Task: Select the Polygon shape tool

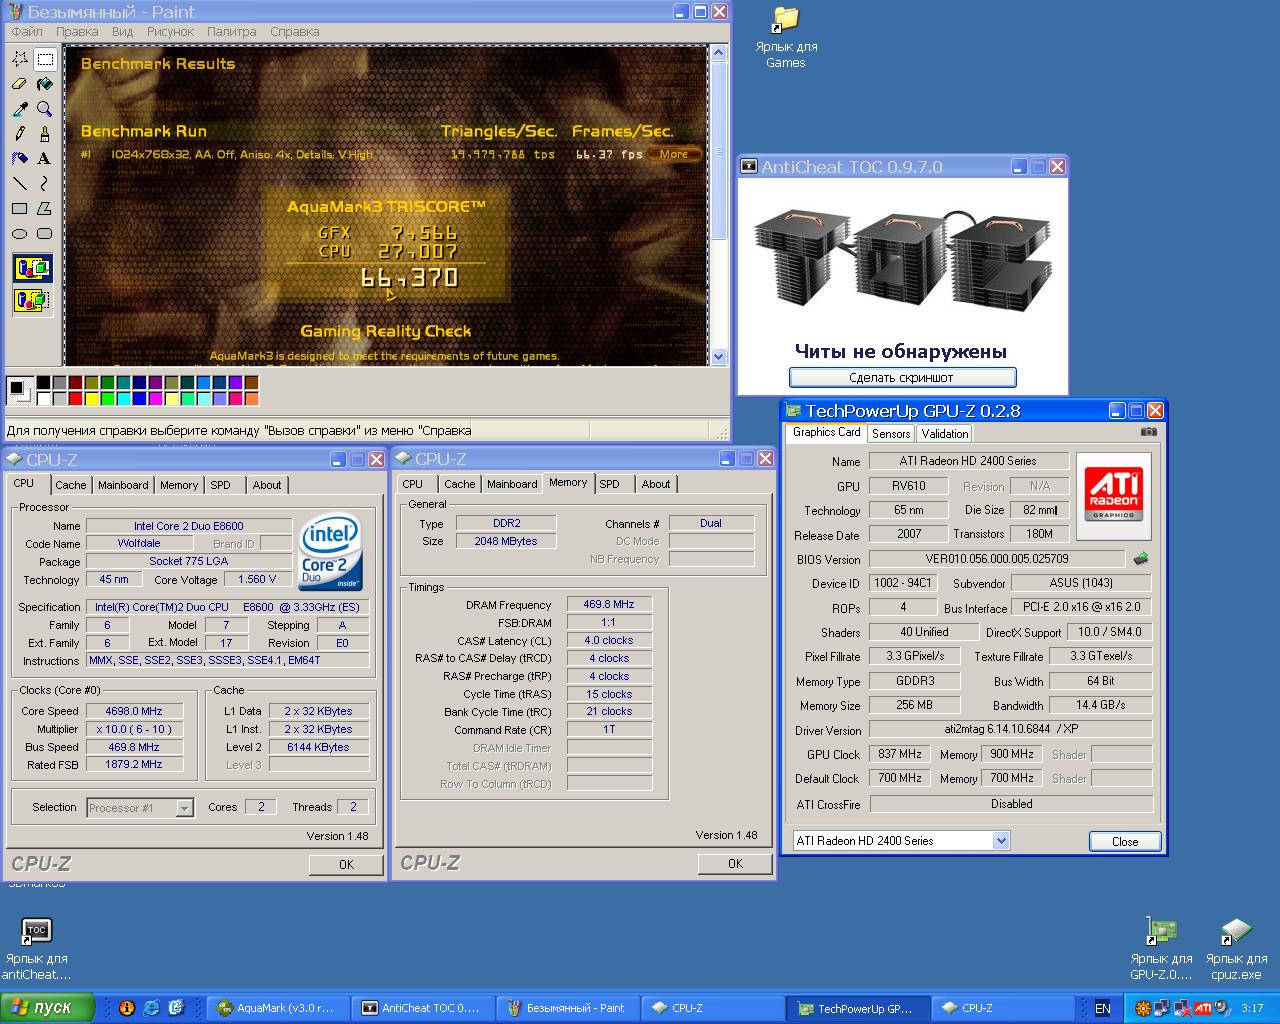Action: pyautogui.click(x=44, y=209)
